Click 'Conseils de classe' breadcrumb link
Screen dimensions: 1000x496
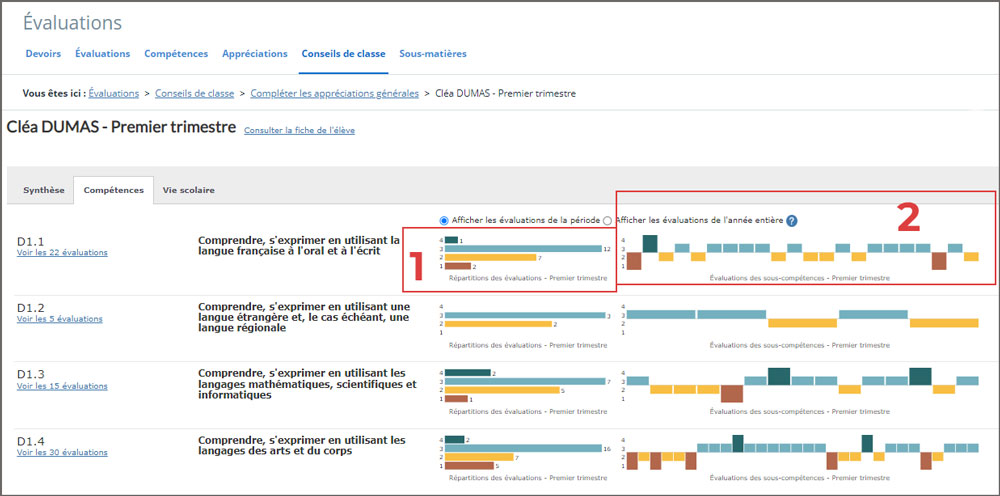tap(194, 93)
